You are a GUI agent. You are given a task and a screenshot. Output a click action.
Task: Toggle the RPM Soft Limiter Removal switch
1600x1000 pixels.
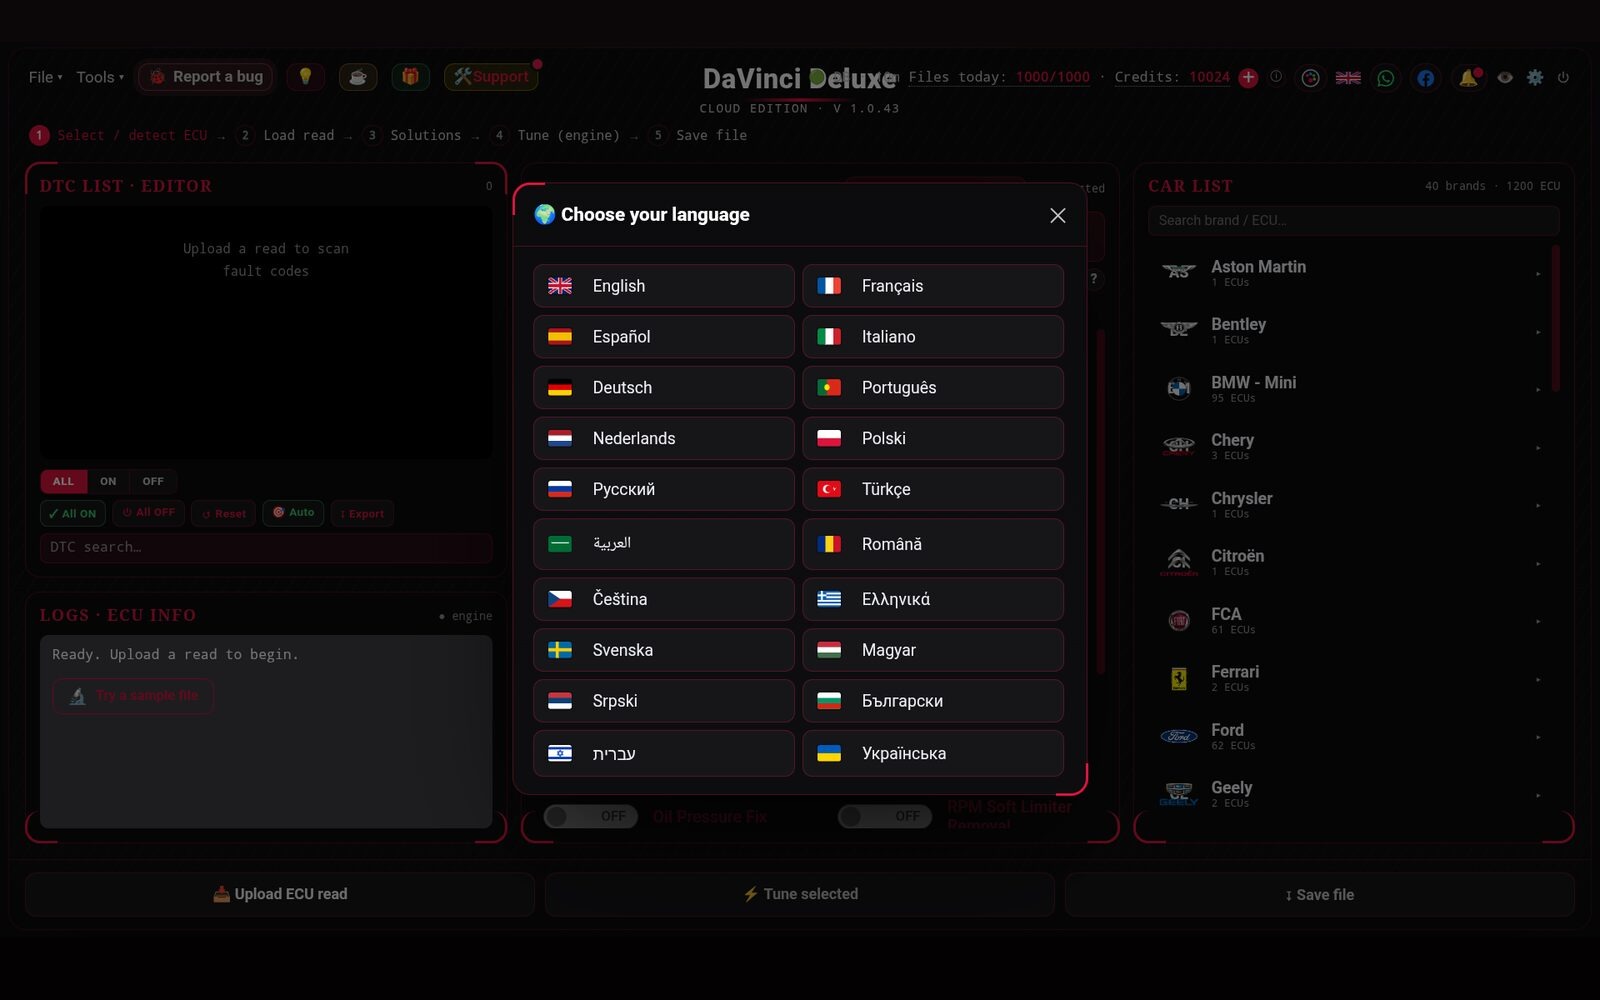885,817
